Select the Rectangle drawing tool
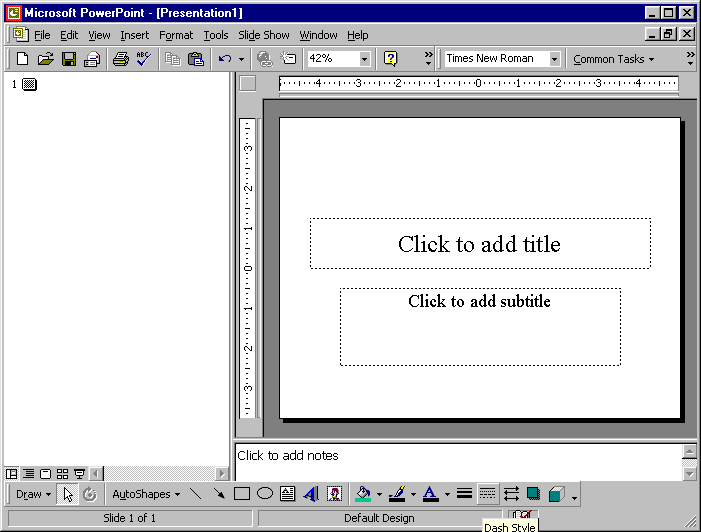This screenshot has width=701, height=532. pos(242,494)
